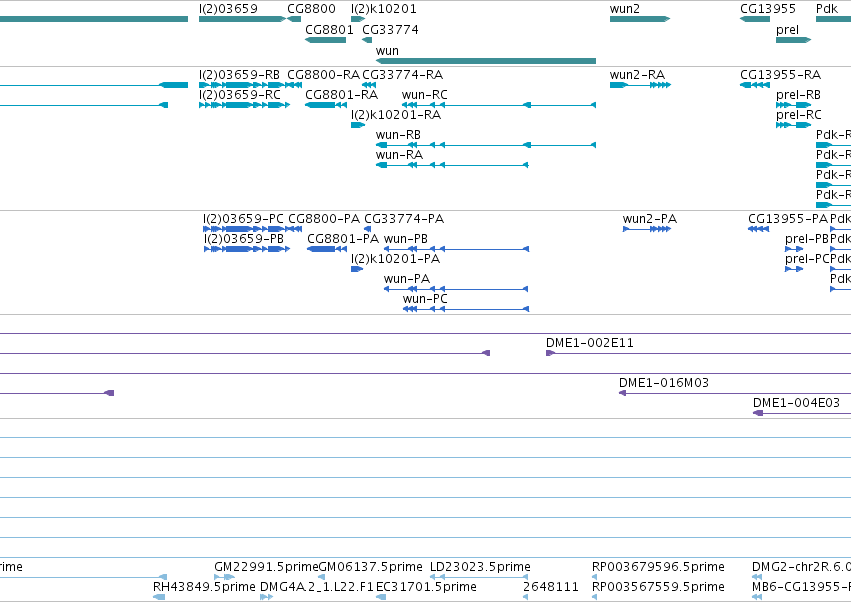Click protein CG13955-PA label
Viewport: 851px width, 602px height.
click(x=788, y=219)
